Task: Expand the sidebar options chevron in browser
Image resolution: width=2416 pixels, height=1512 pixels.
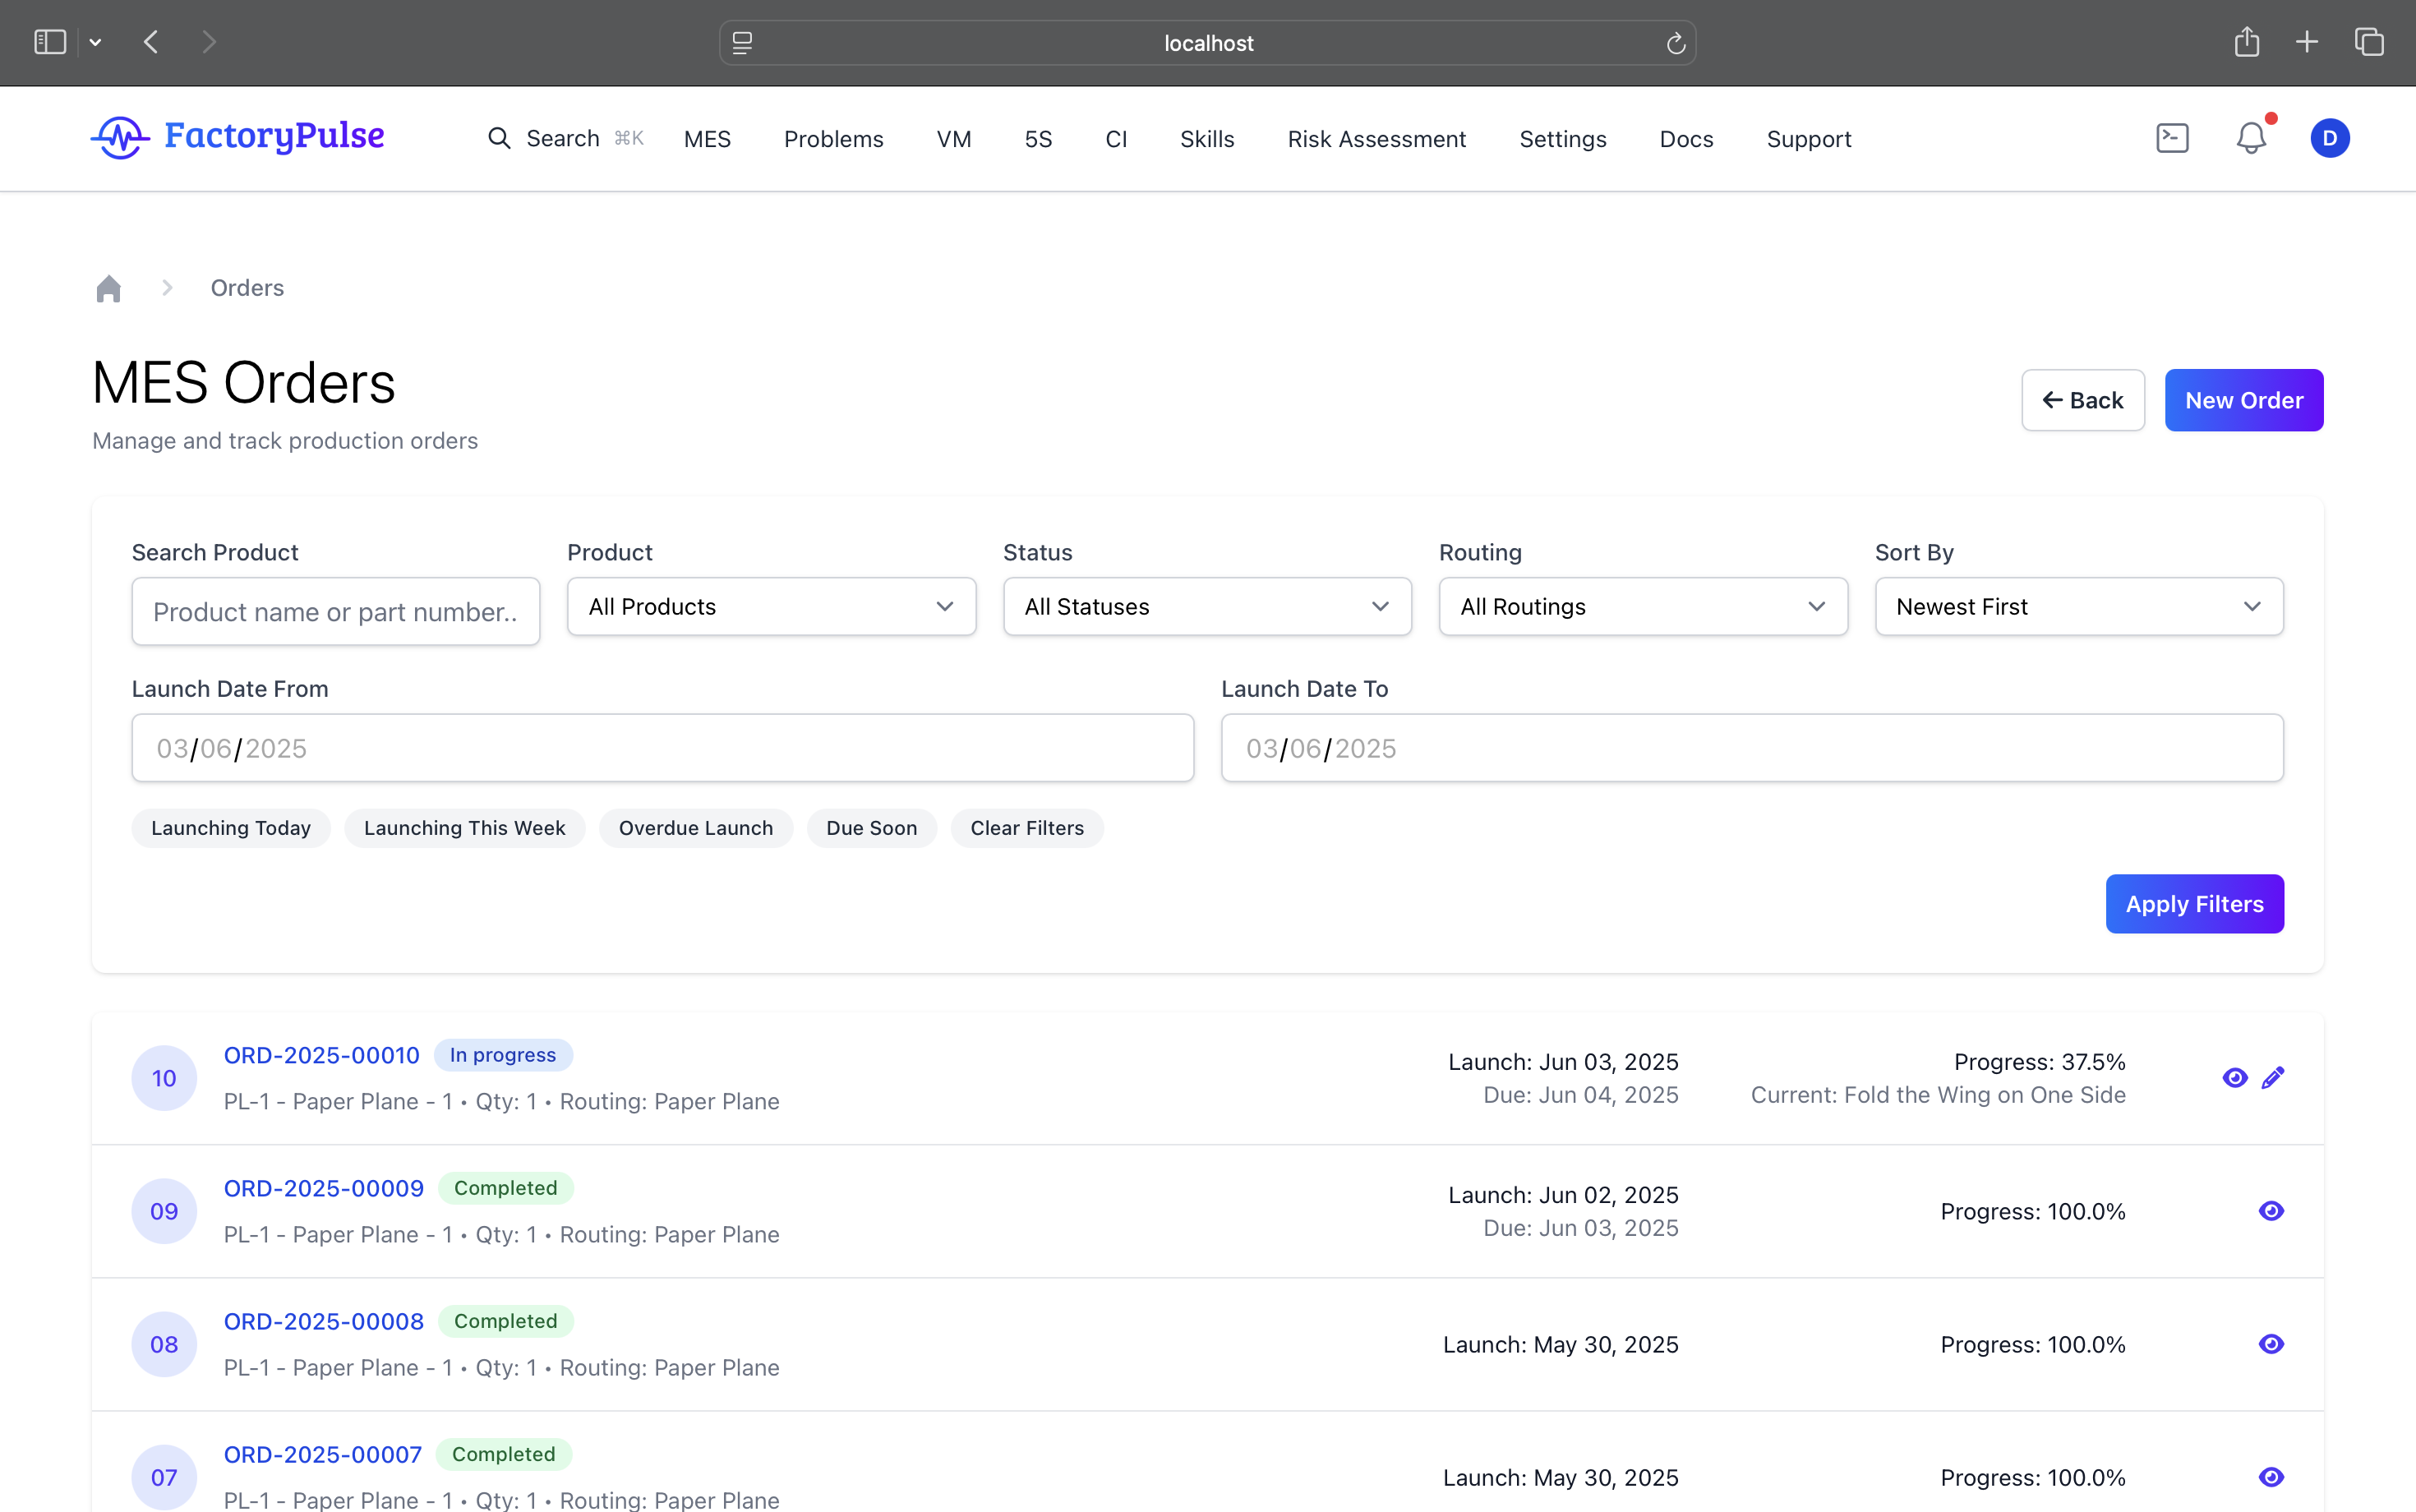Action: pos(95,42)
